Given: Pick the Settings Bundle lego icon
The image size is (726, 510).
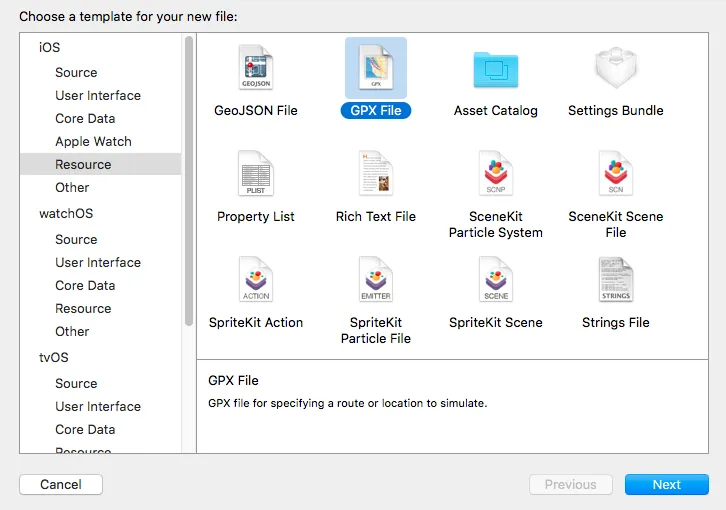Looking at the screenshot, I should coord(616,68).
